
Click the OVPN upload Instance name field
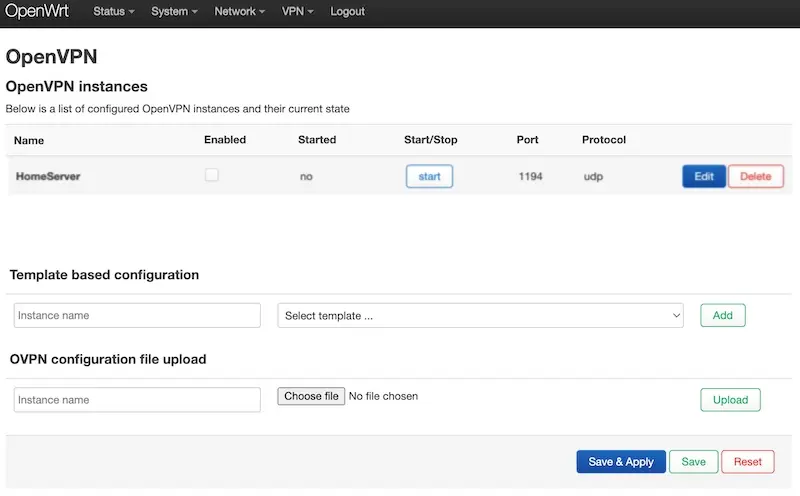137,400
